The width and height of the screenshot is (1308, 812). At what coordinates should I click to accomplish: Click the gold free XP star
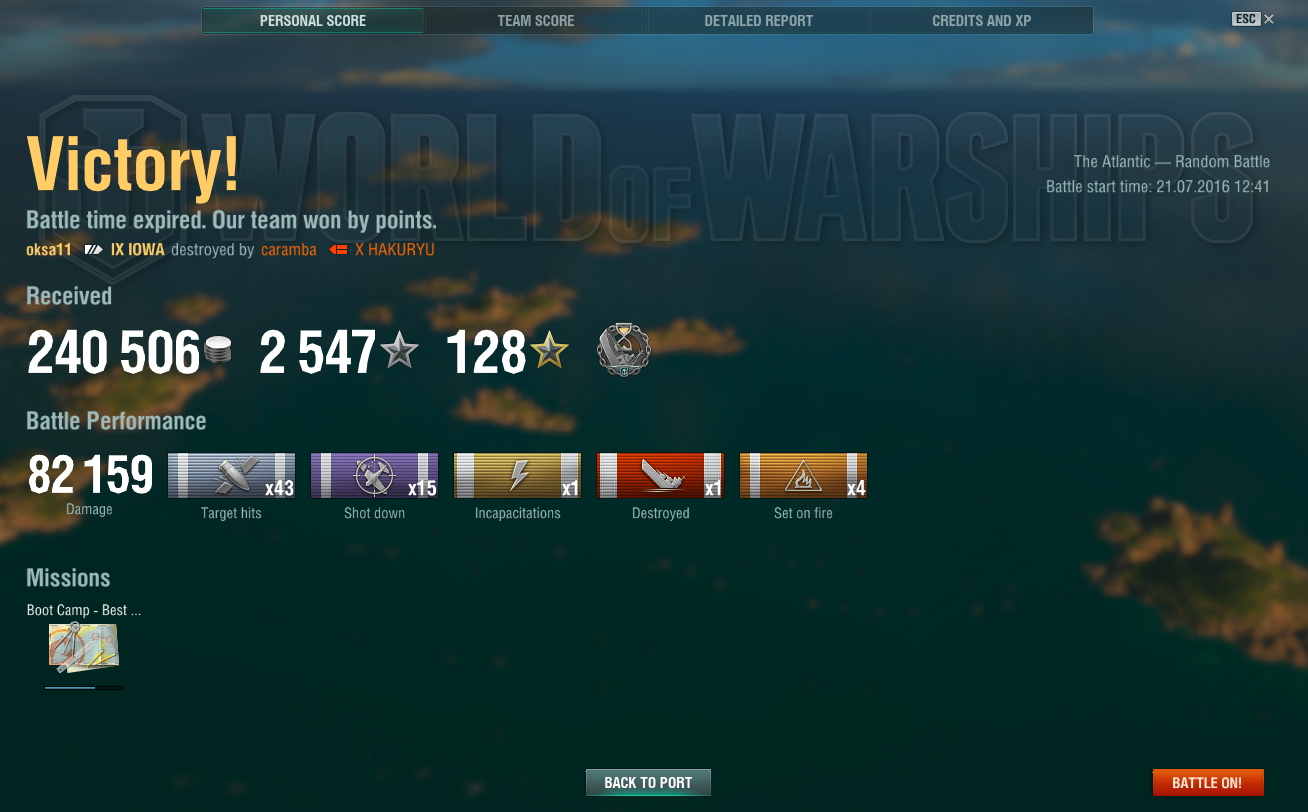coord(549,350)
